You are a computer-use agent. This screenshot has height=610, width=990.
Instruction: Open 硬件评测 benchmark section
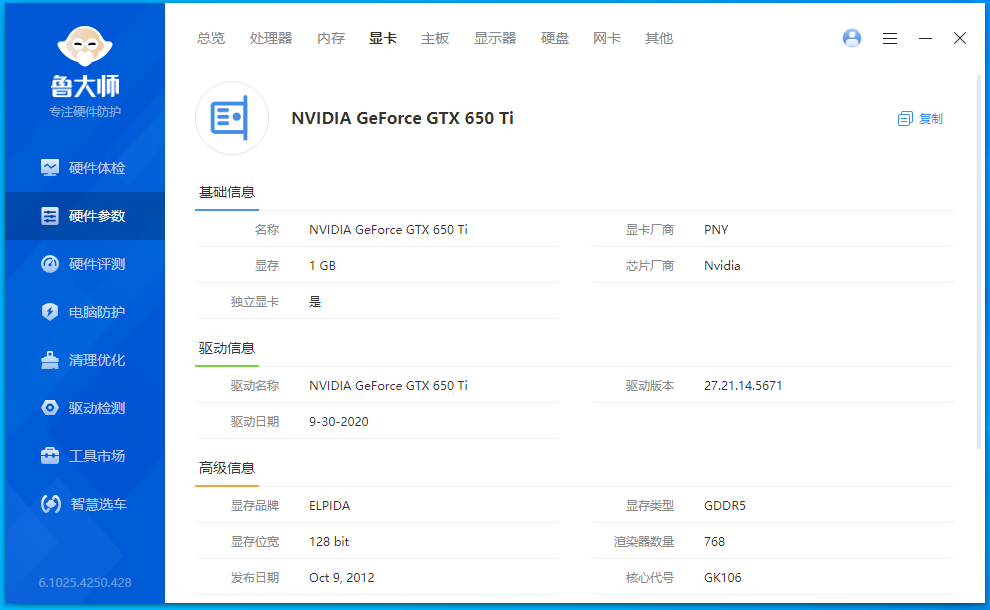[x=84, y=264]
